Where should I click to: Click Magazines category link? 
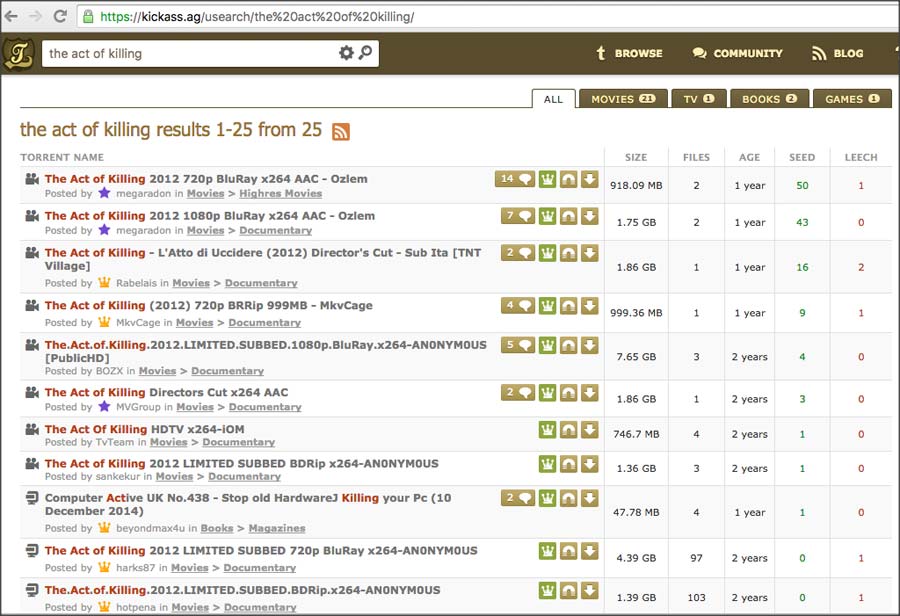pyautogui.click(x=277, y=528)
